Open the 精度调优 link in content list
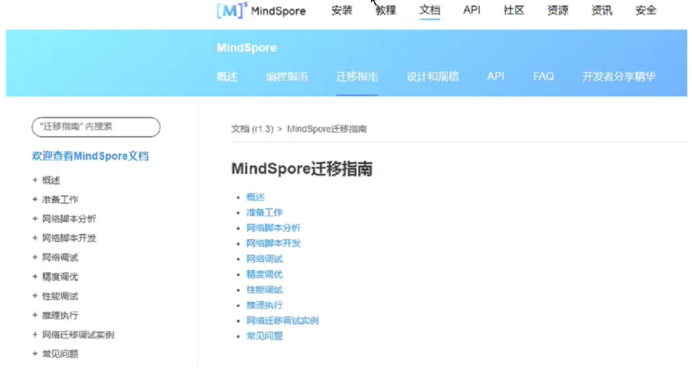 pos(264,274)
